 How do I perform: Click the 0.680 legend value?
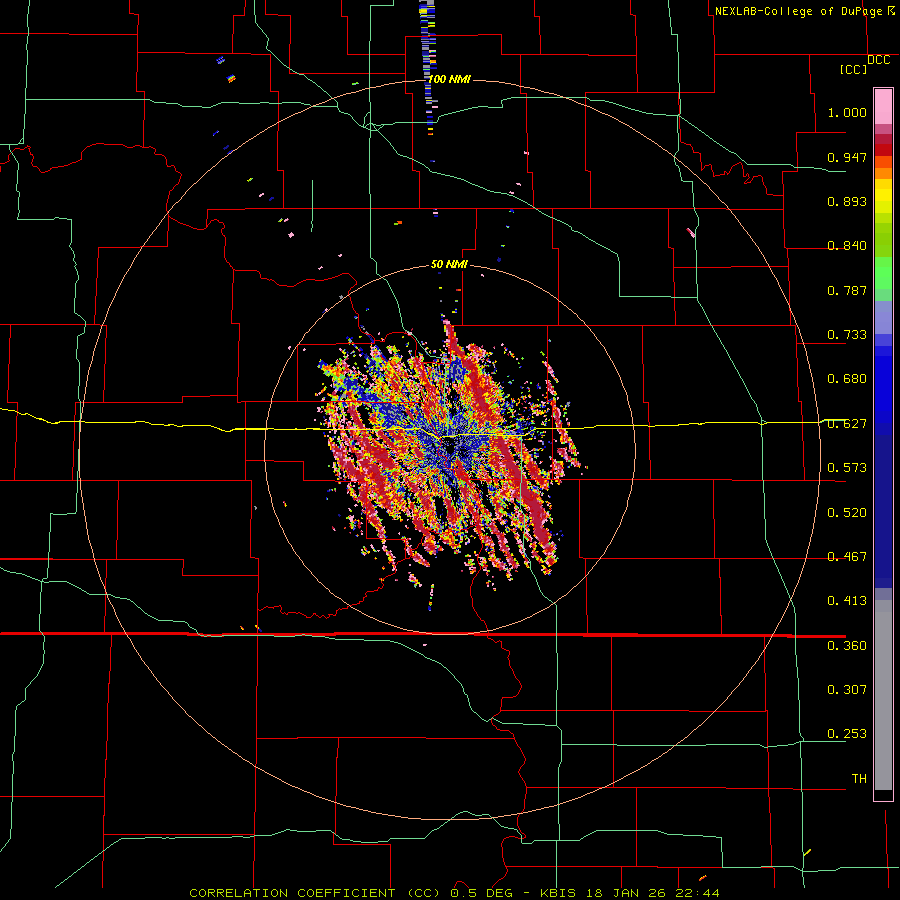(847, 379)
